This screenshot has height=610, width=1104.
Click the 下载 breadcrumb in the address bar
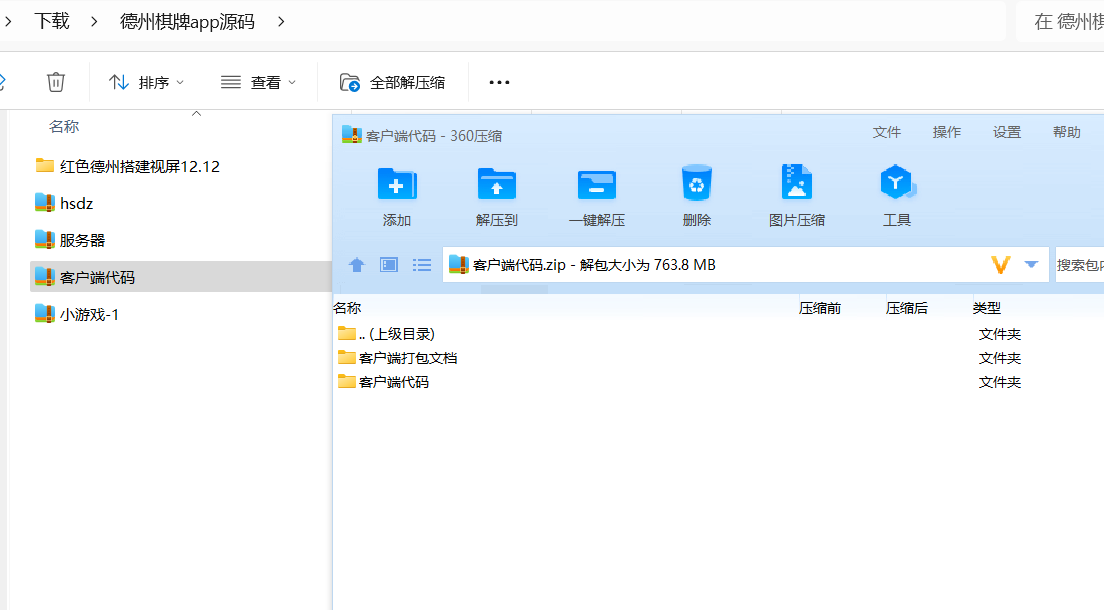click(x=52, y=21)
